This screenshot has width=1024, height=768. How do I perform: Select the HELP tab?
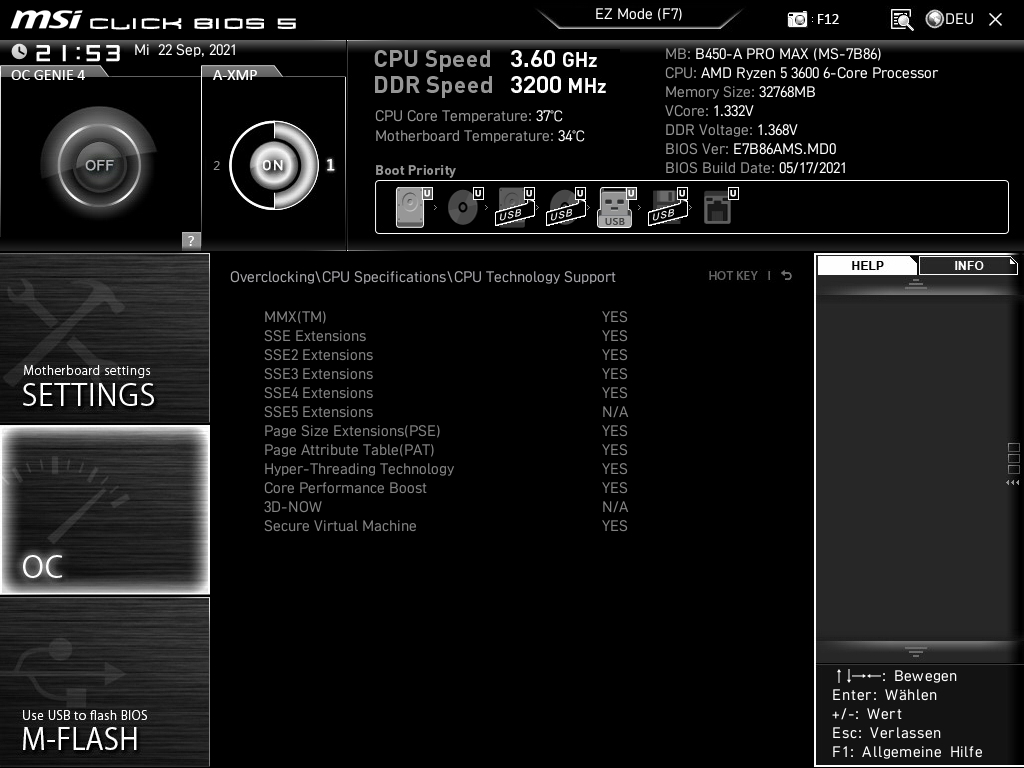(866, 265)
